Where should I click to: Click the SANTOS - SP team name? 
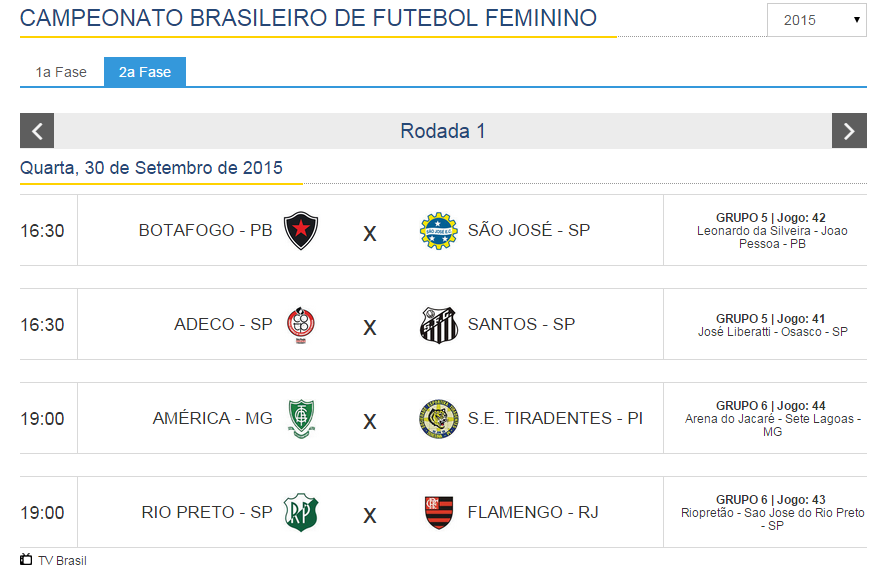point(521,324)
